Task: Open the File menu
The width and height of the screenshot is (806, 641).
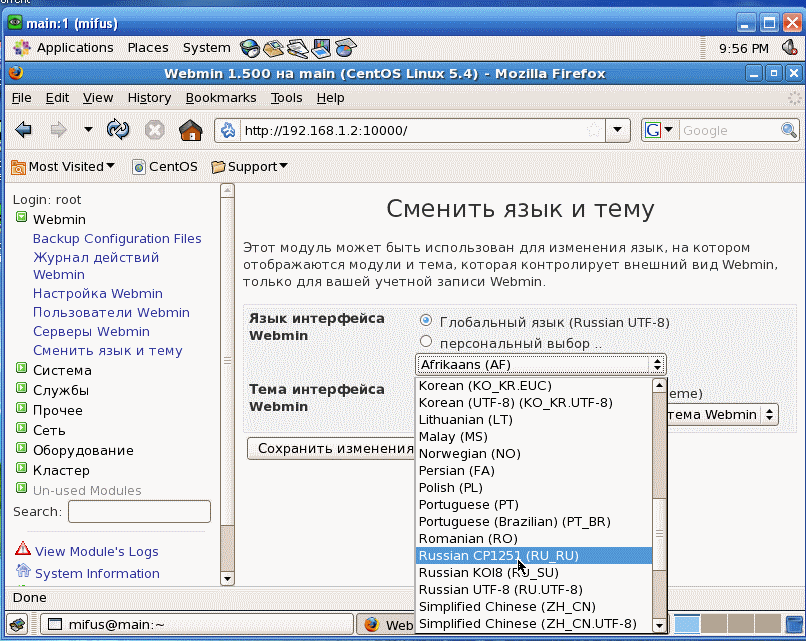Action: point(22,98)
